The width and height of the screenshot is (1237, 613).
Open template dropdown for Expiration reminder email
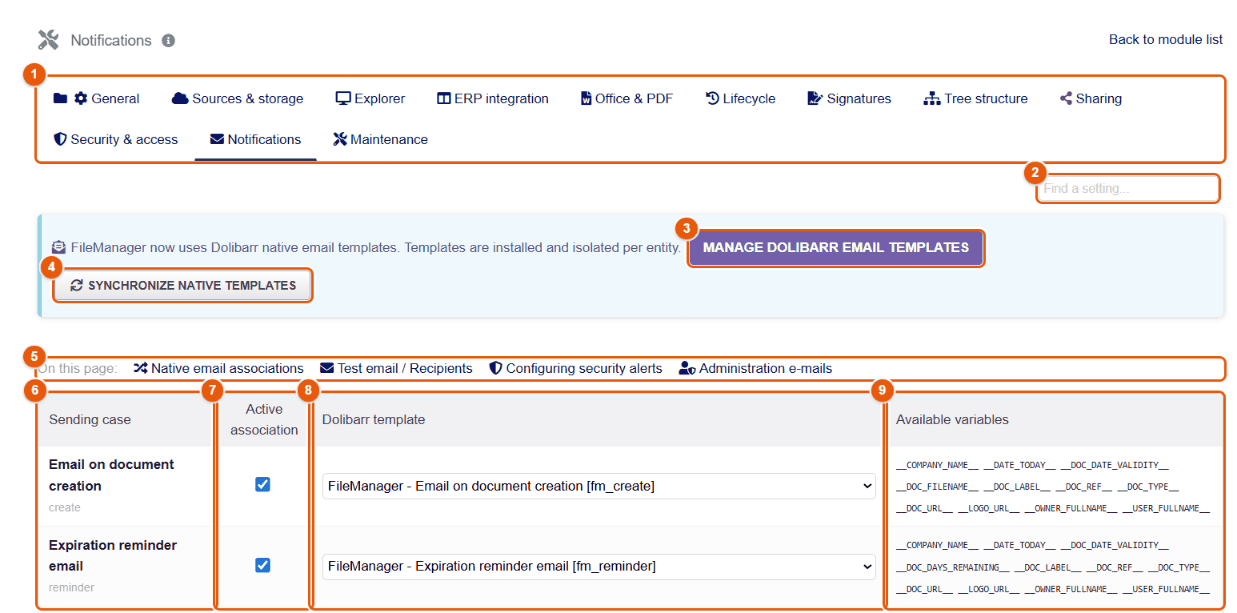[599, 566]
